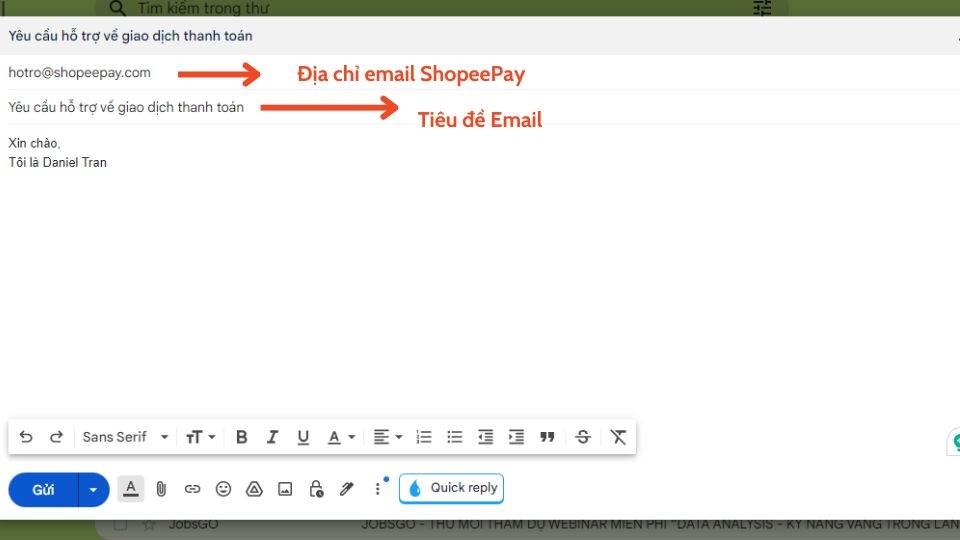
Task: Decrease the indent level
Action: click(486, 437)
